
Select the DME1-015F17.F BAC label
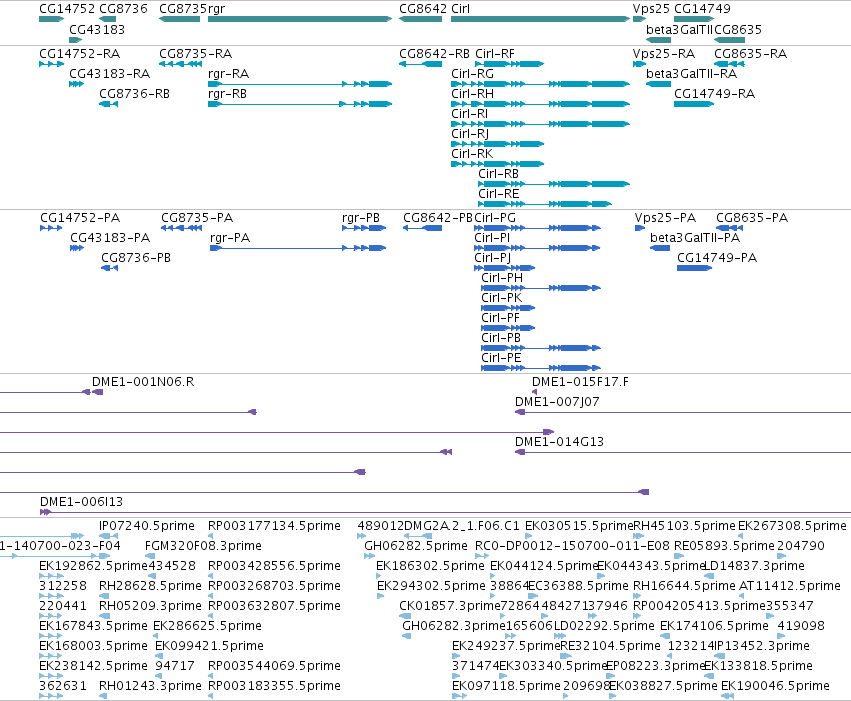[580, 383]
